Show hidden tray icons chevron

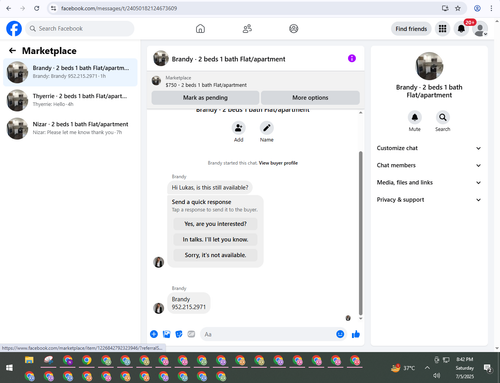427,368
